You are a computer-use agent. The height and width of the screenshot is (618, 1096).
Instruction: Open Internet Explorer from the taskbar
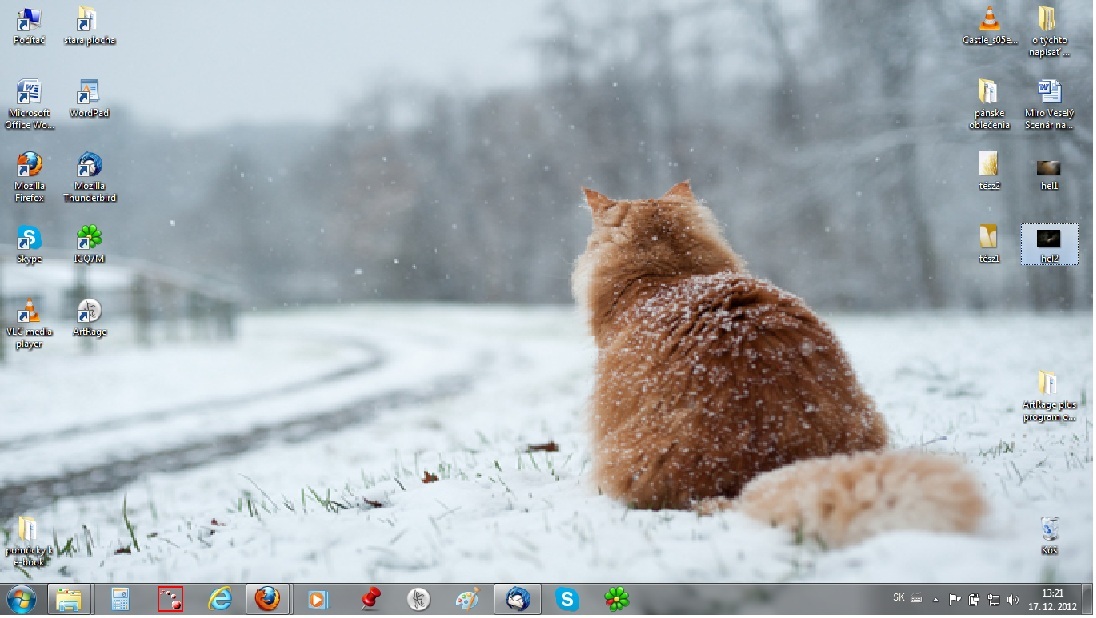tap(219, 599)
